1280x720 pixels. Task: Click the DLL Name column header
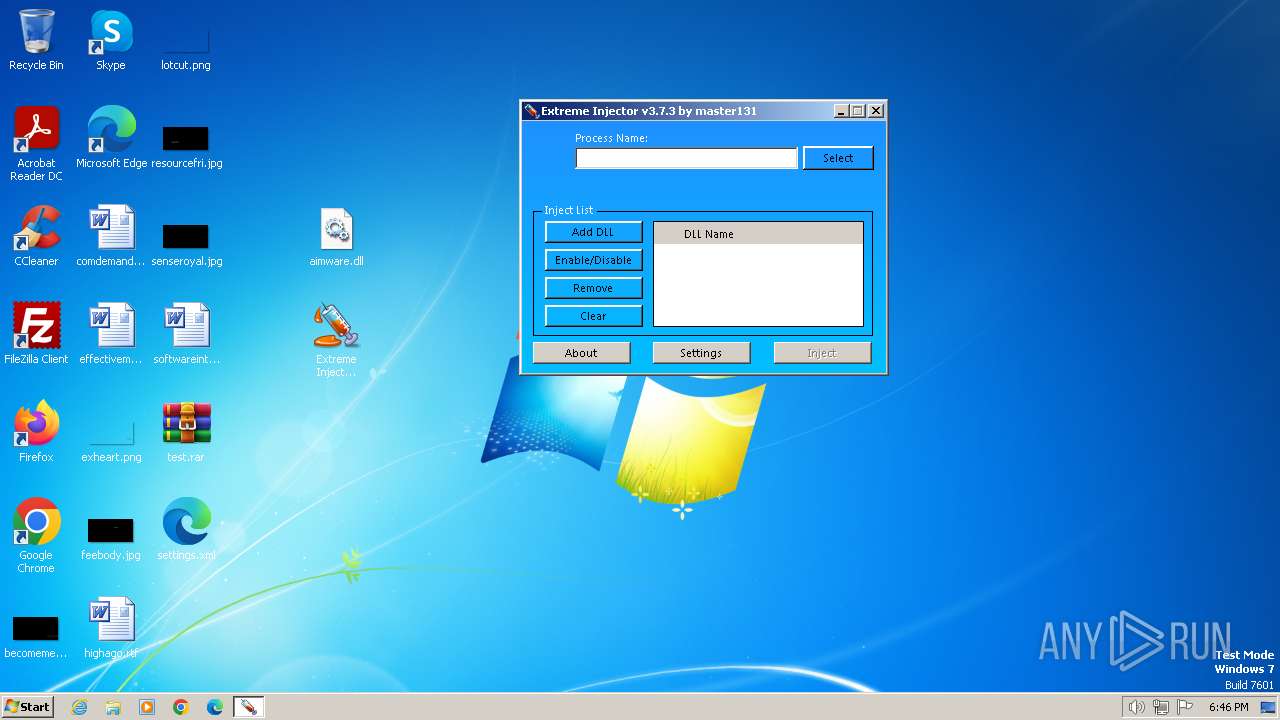click(x=758, y=234)
